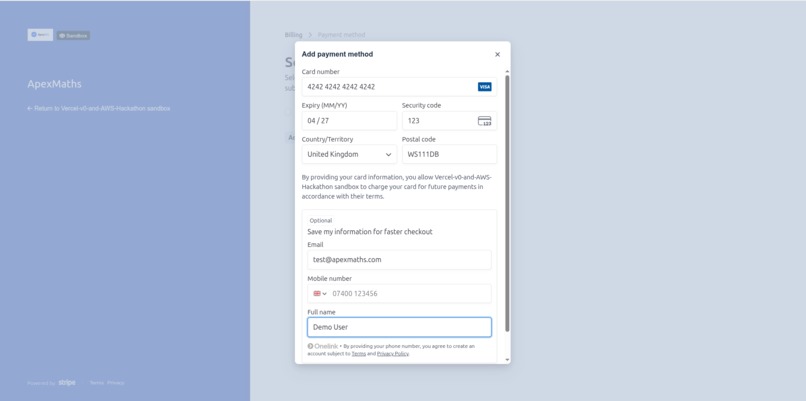Open the Terms link in Onelink notice

pyautogui.click(x=359, y=354)
